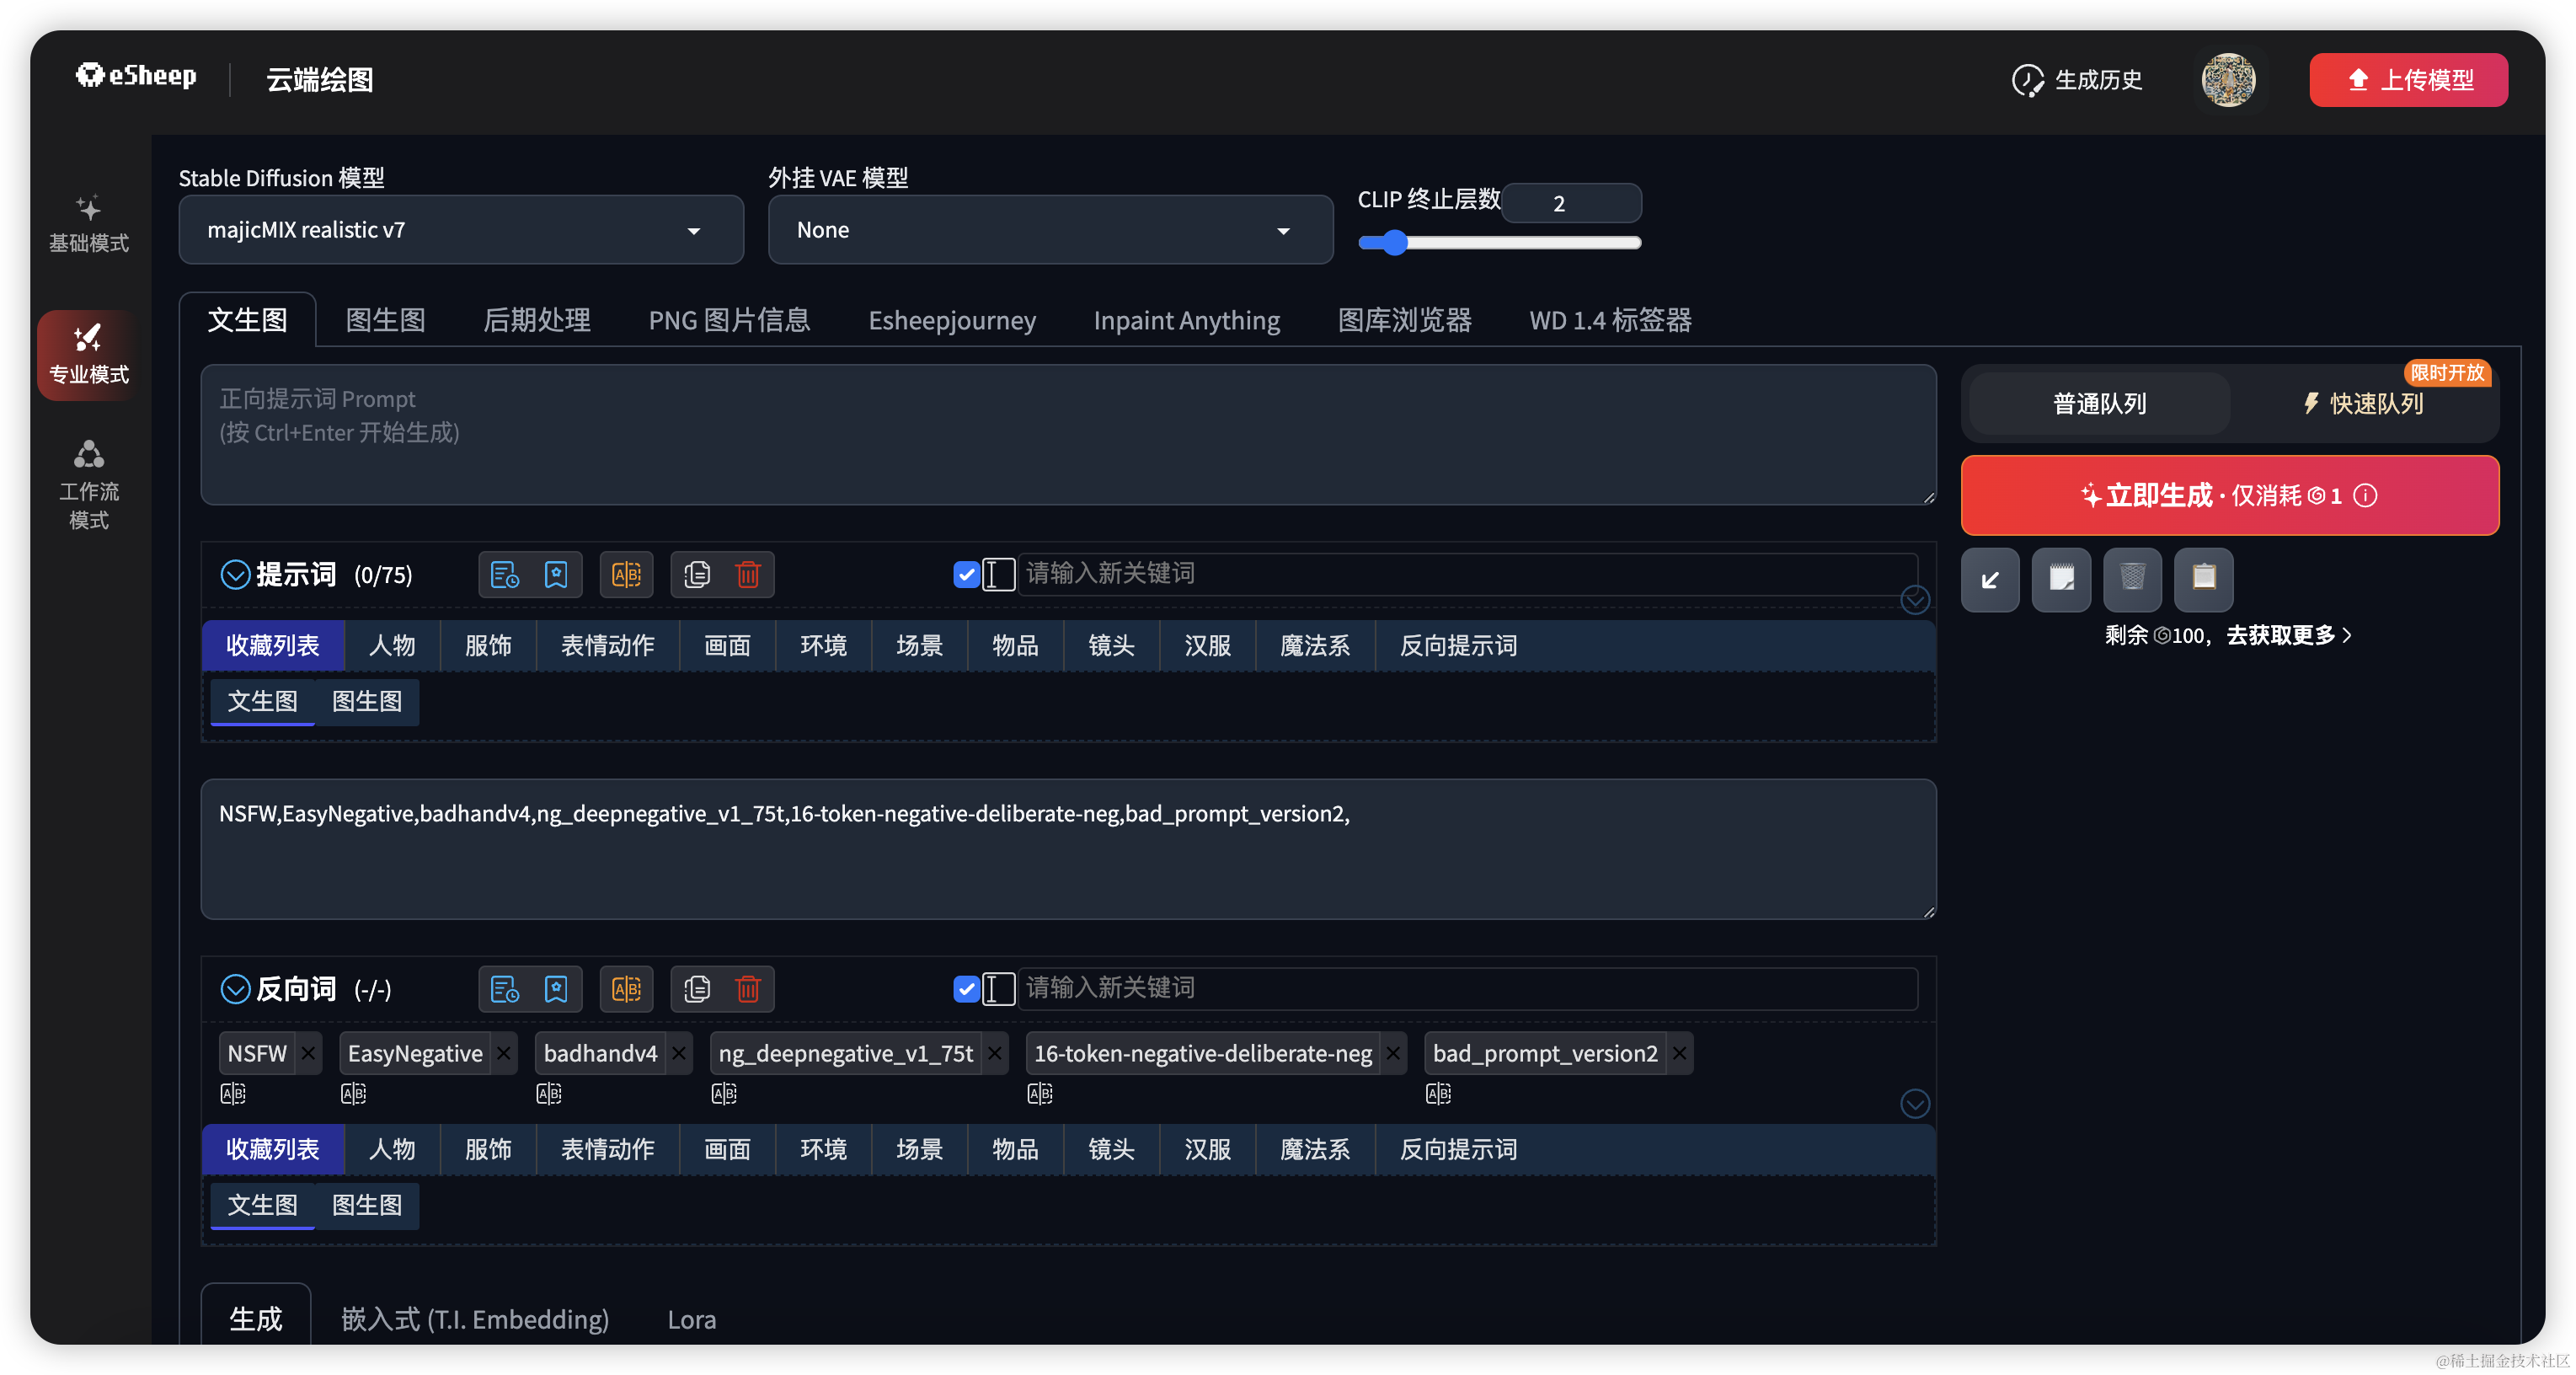Screen dimensions: 2576x1375
Task: Open the 基础模式 basic mode sidebar item
Action: [89, 223]
